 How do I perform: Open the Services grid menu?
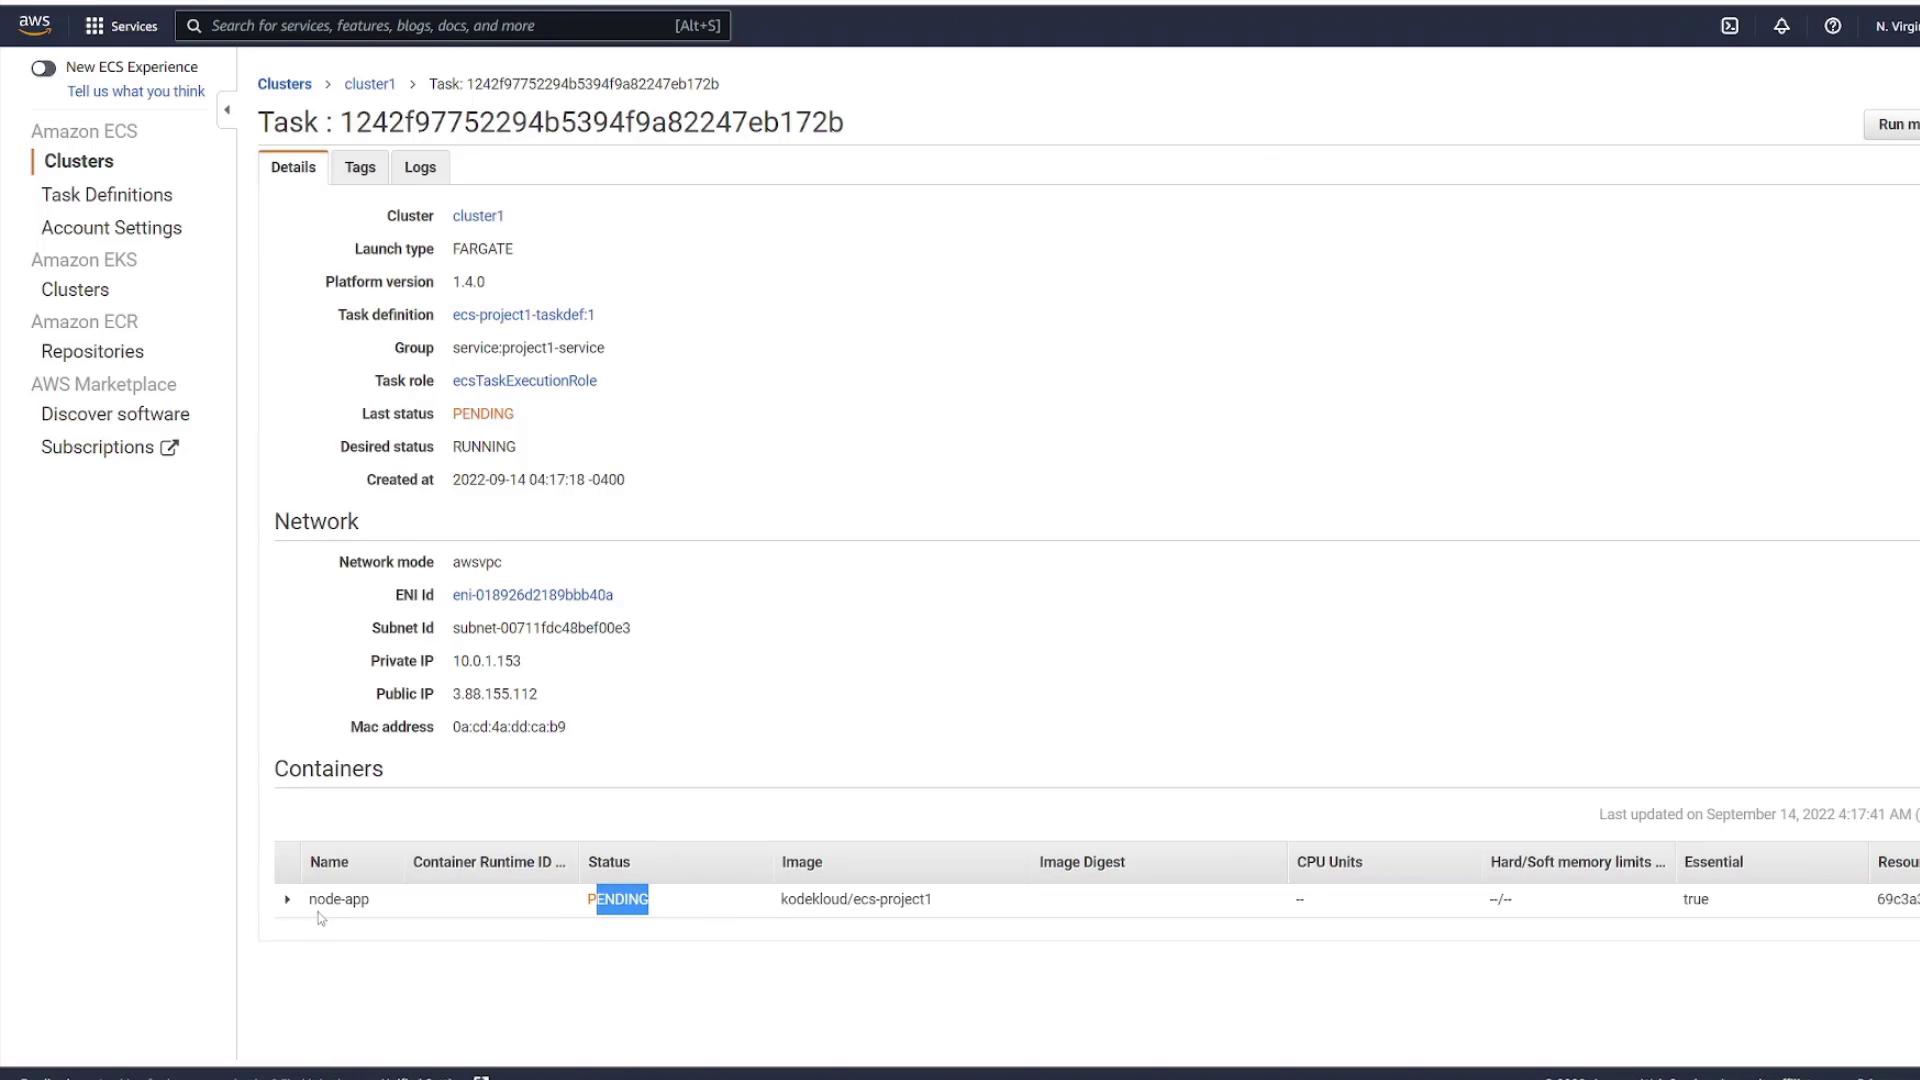tap(121, 26)
